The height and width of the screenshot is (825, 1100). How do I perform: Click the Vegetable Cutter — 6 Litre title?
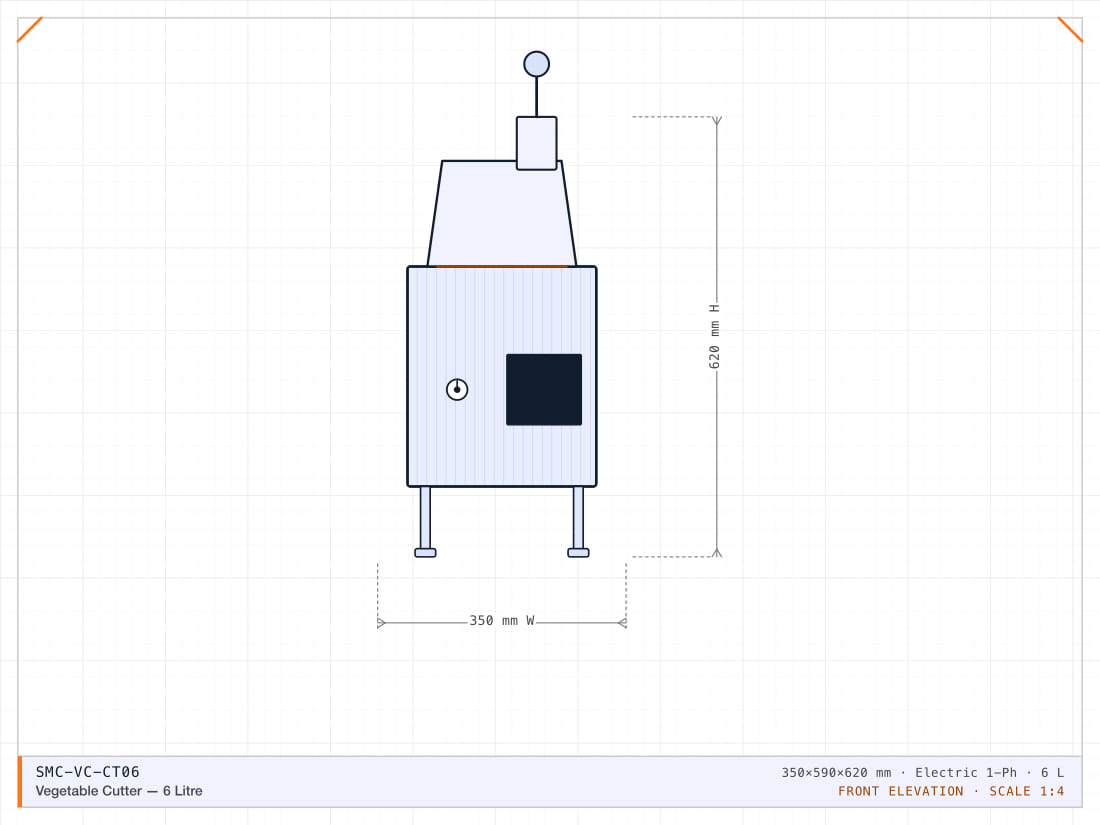(119, 791)
